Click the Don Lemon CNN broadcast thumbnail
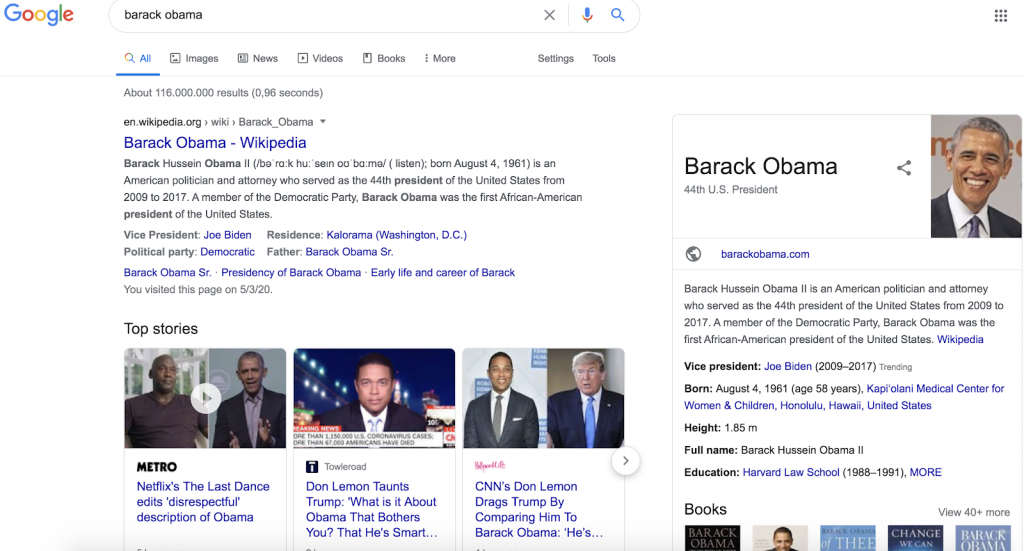Viewport: 1024px width, 551px height. tap(374, 398)
